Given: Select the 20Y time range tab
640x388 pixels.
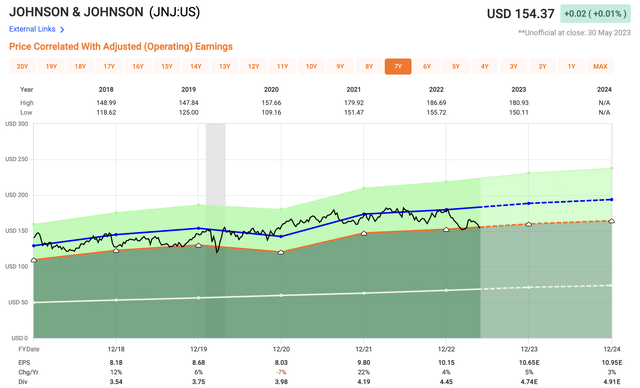Looking at the screenshot, I should point(22,67).
